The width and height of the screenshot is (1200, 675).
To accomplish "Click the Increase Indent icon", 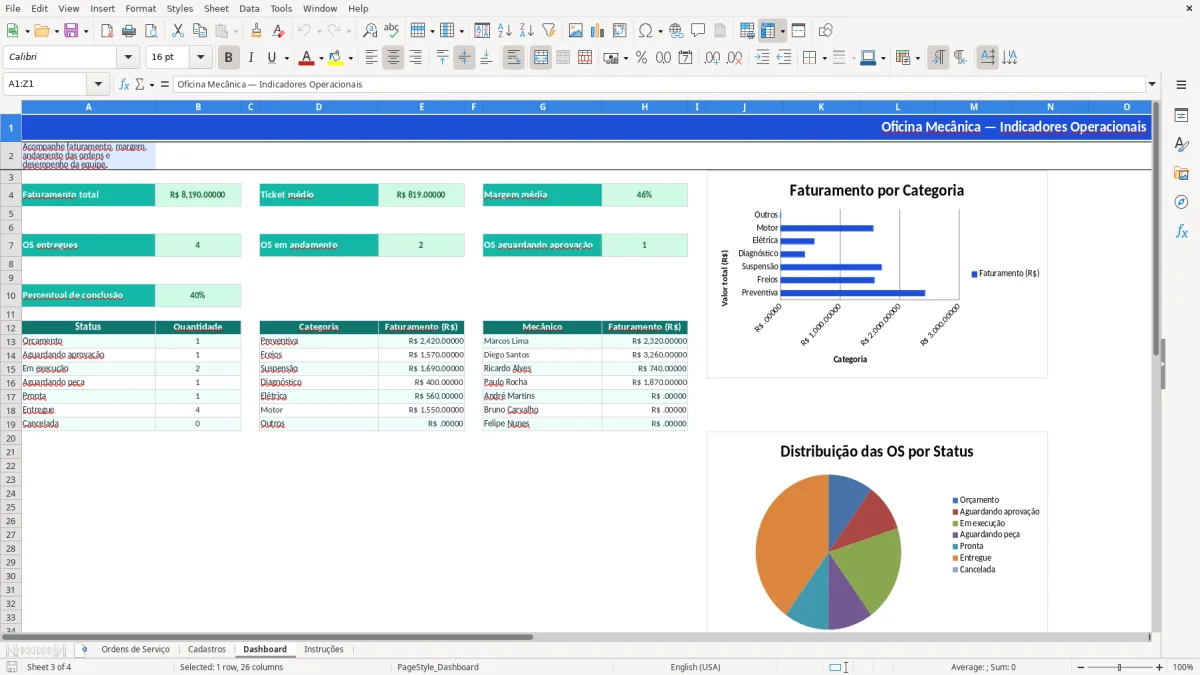I will click(x=762, y=58).
